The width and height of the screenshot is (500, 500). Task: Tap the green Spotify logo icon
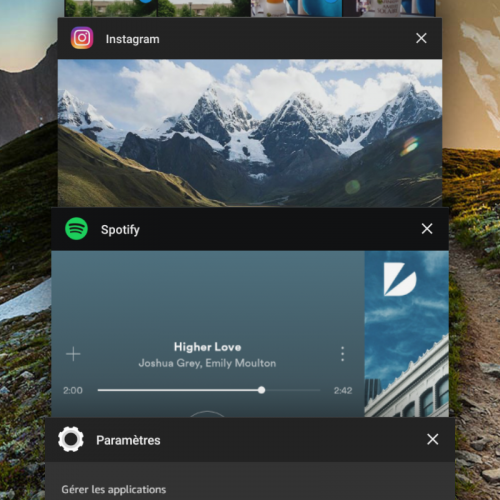76,229
